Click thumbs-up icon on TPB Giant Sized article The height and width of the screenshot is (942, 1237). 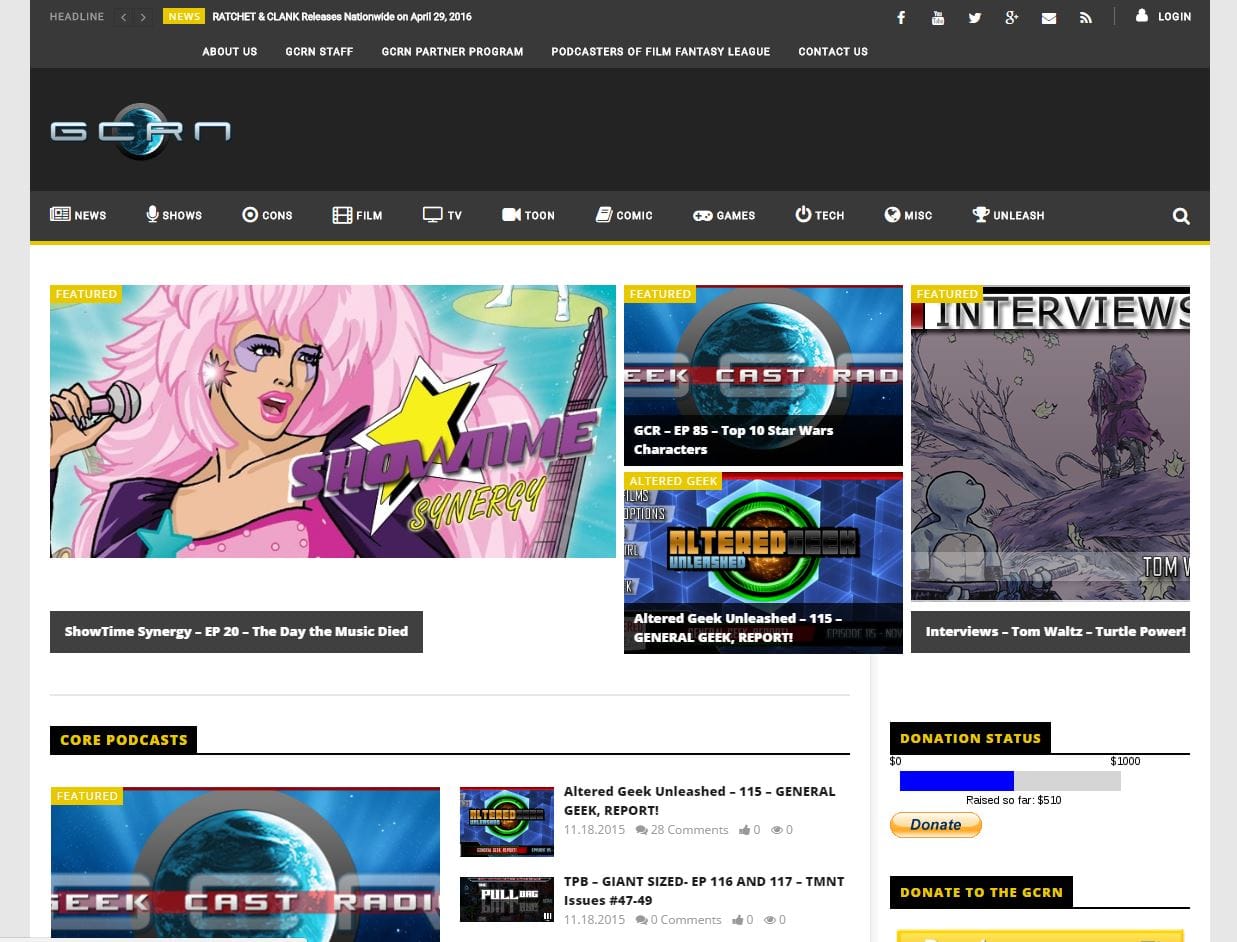[738, 920]
